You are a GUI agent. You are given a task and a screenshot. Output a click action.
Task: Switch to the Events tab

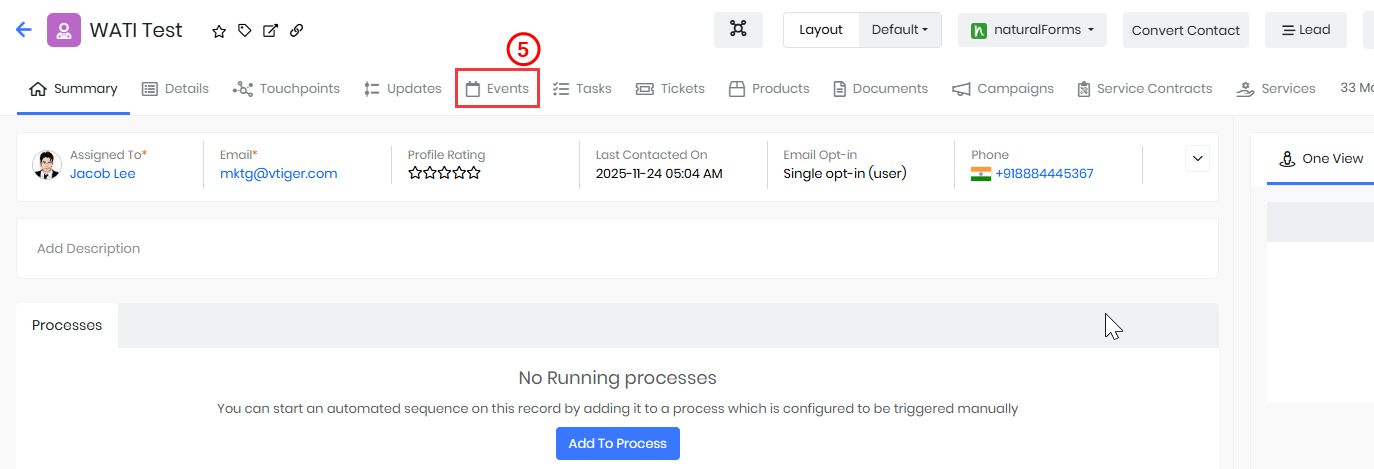(498, 89)
